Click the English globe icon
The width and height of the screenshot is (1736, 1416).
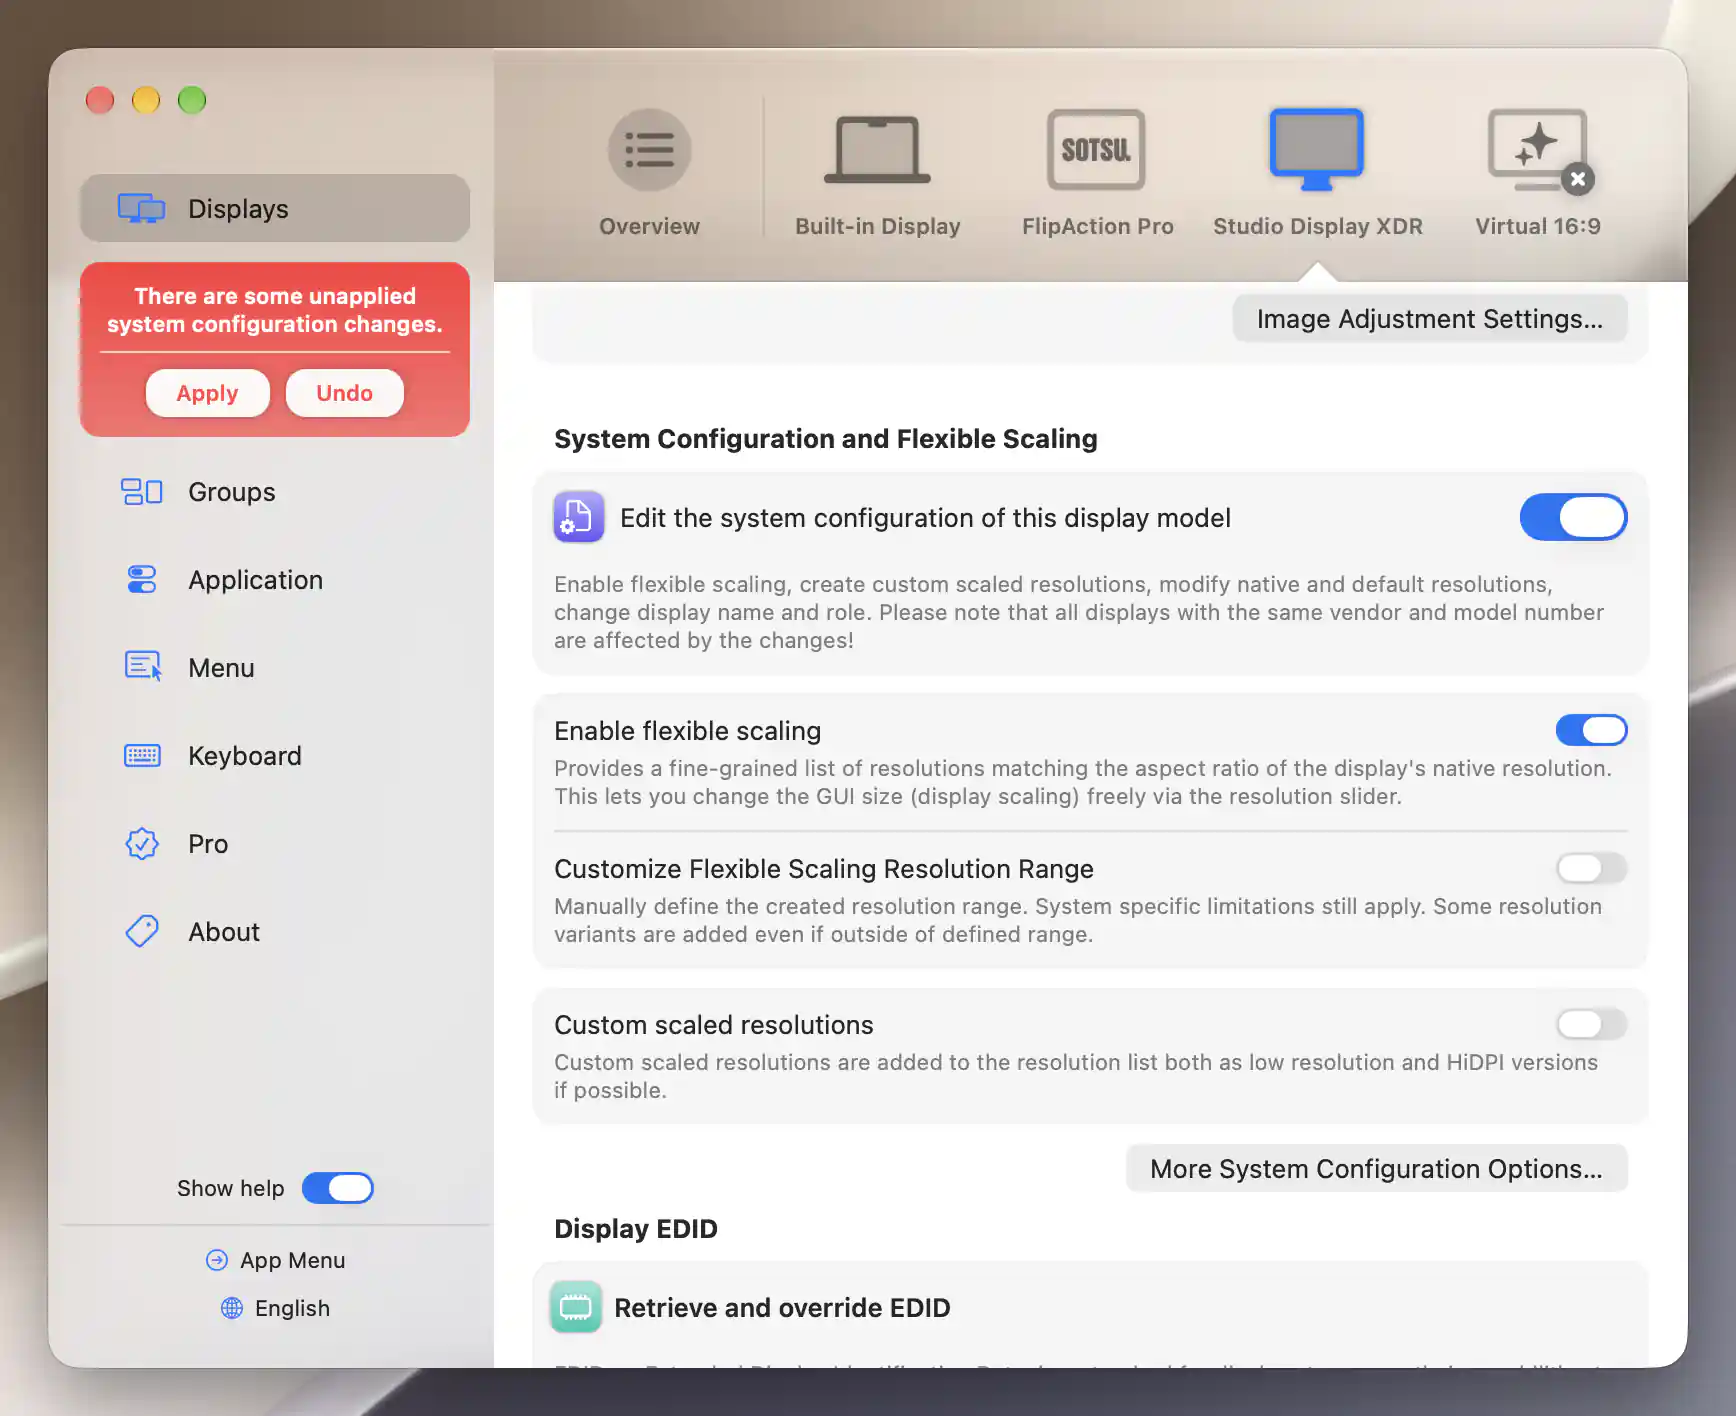click(x=231, y=1308)
